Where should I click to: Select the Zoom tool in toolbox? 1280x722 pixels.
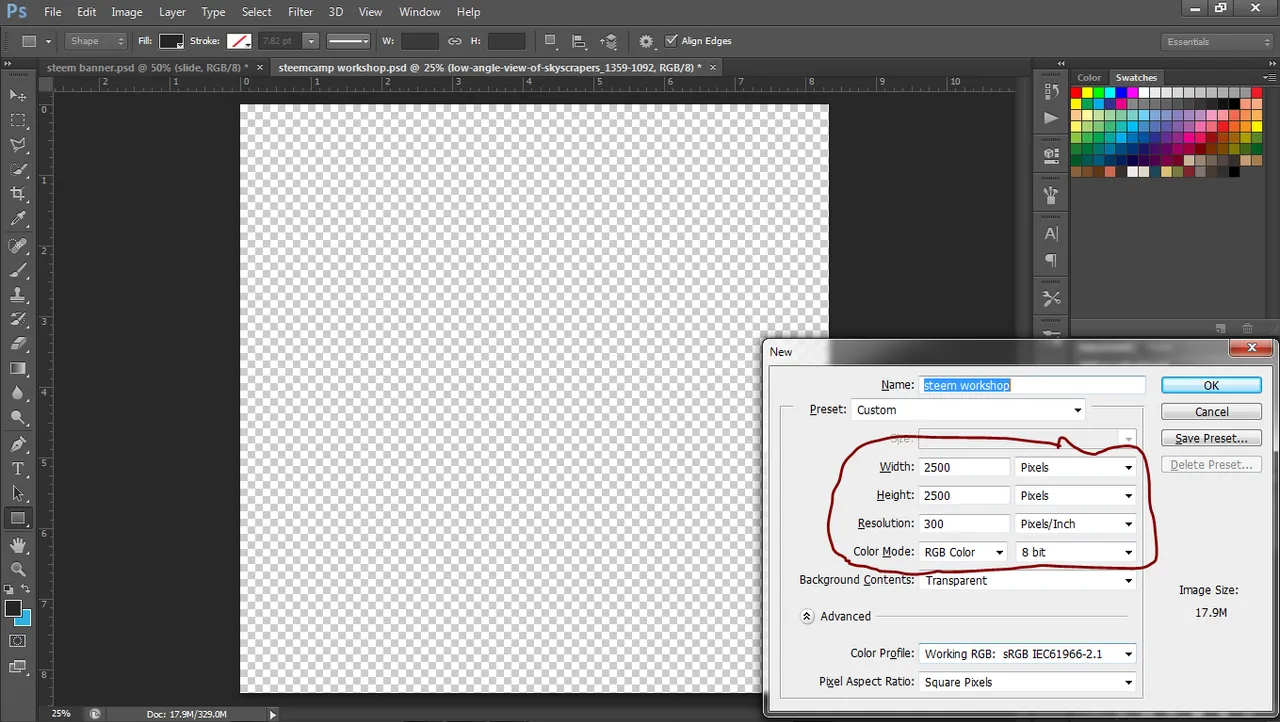(18, 569)
